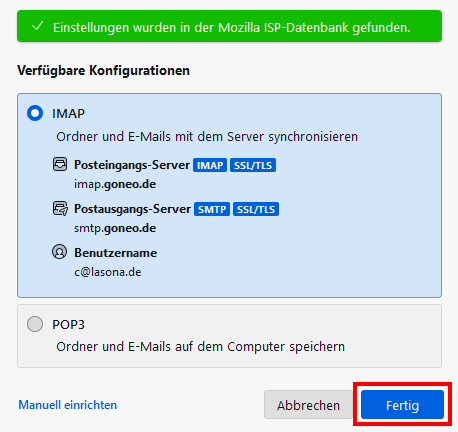Viewport: 458px width, 432px height.
Task: Click the SSL/TLS badge on Posteingangs-Server
Action: click(253, 165)
